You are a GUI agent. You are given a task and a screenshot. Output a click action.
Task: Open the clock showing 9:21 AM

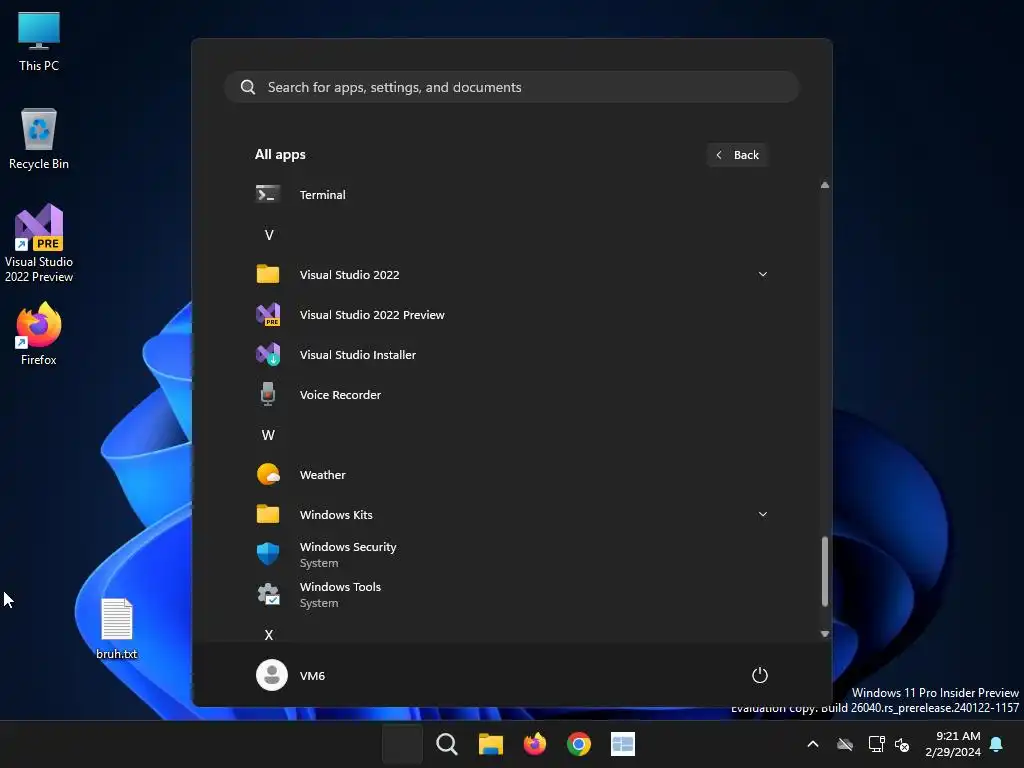coord(953,744)
